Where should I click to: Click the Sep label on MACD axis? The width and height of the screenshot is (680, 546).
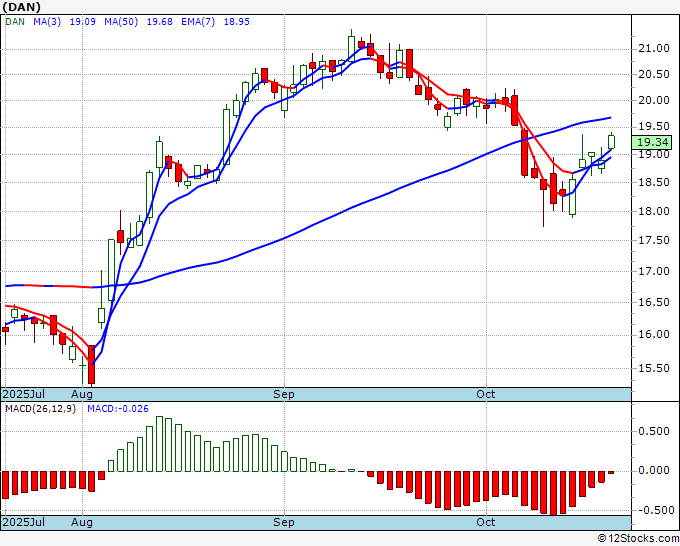[x=284, y=522]
